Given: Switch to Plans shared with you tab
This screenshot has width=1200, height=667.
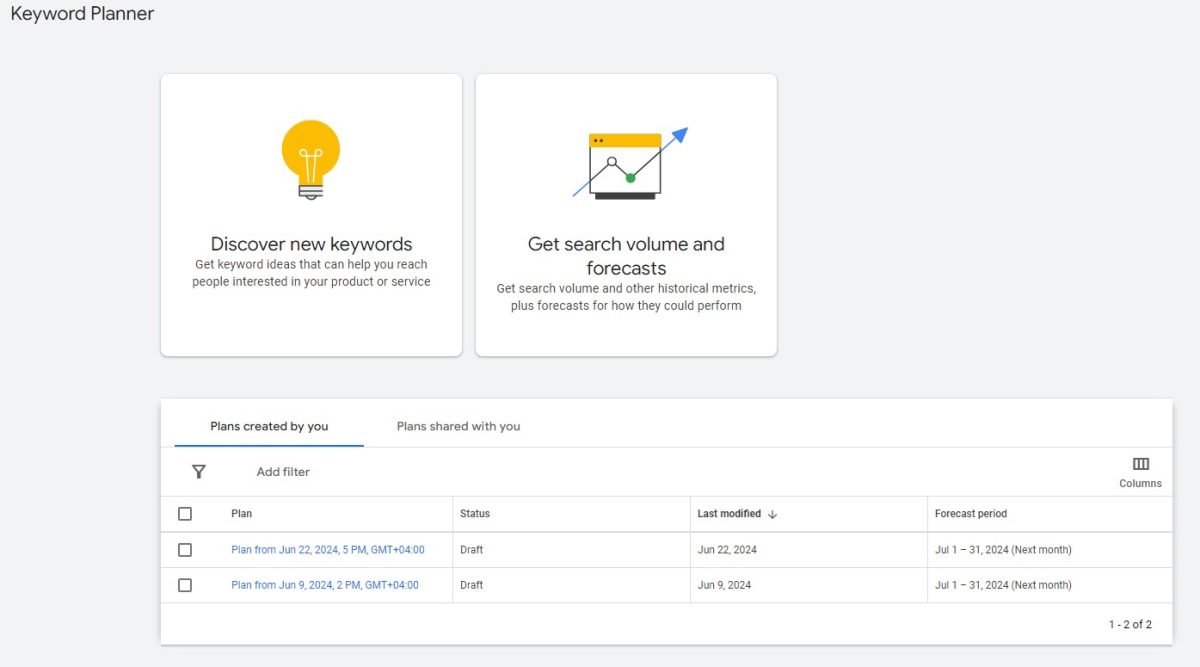Looking at the screenshot, I should (458, 426).
